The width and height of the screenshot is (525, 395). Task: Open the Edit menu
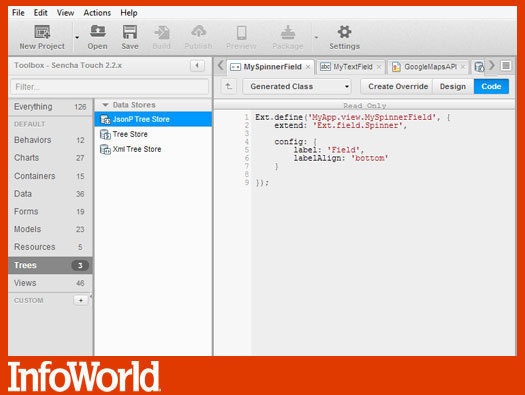pos(41,13)
